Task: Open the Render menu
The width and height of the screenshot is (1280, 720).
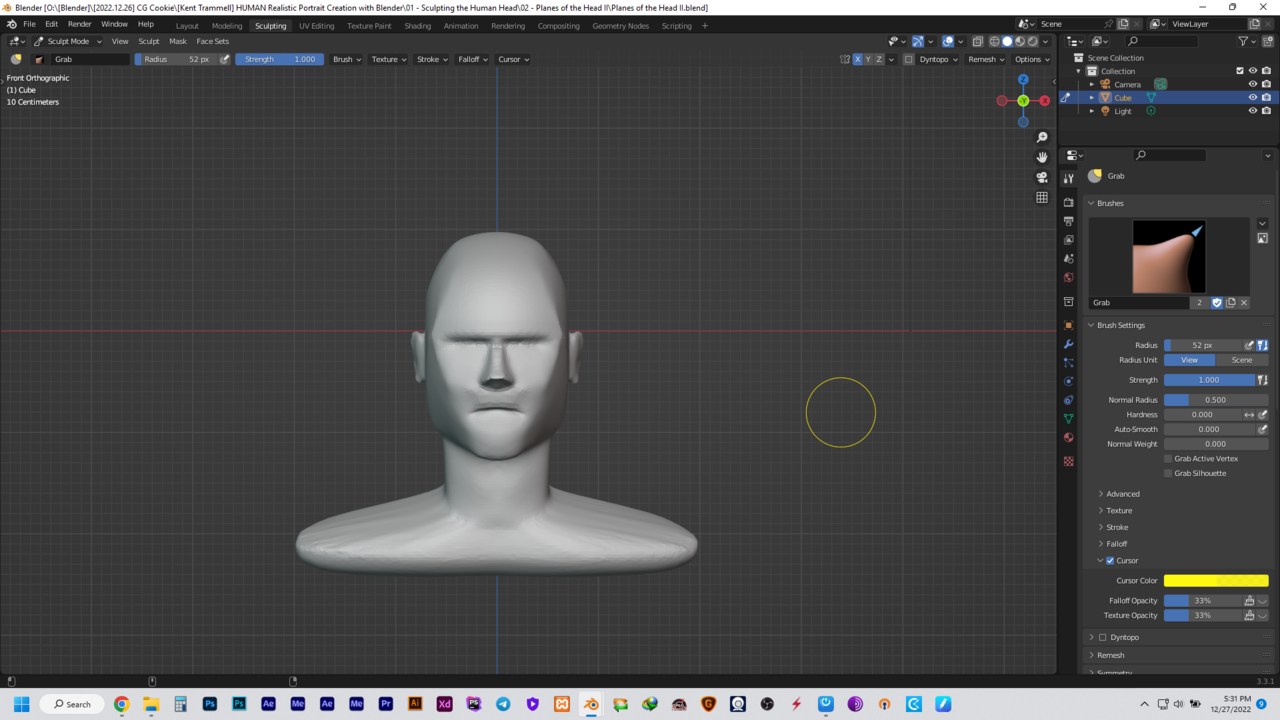Action: coord(80,24)
